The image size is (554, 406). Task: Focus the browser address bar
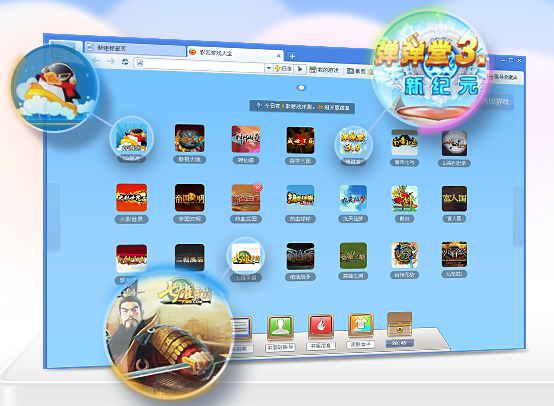199,65
